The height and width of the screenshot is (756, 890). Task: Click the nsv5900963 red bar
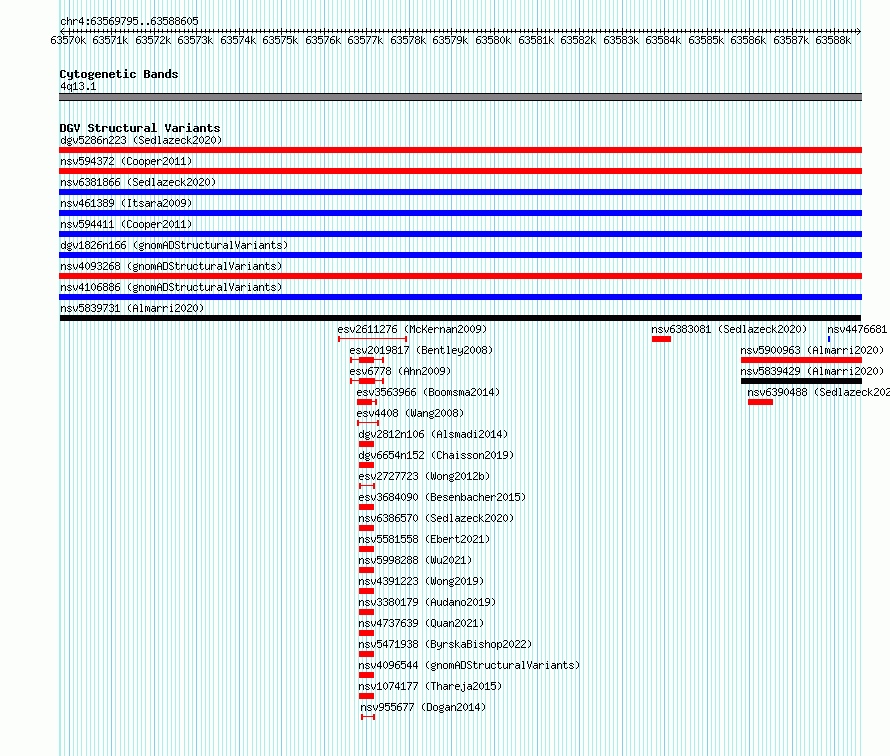[x=801, y=360]
